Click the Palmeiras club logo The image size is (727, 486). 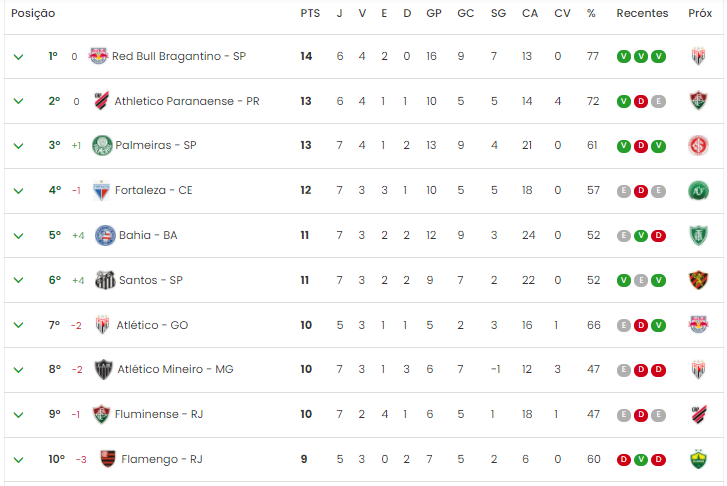pos(102,145)
